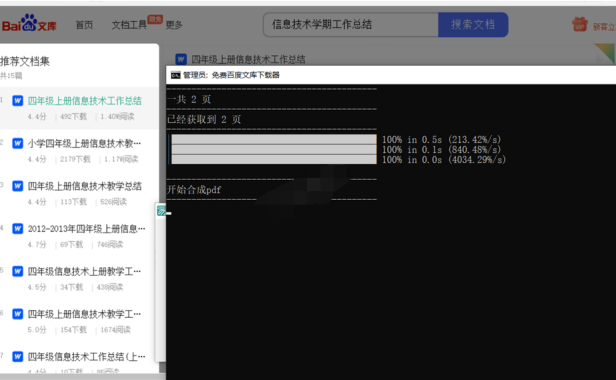
Task: Click the 一共 2 页 console line
Action: click(189, 99)
